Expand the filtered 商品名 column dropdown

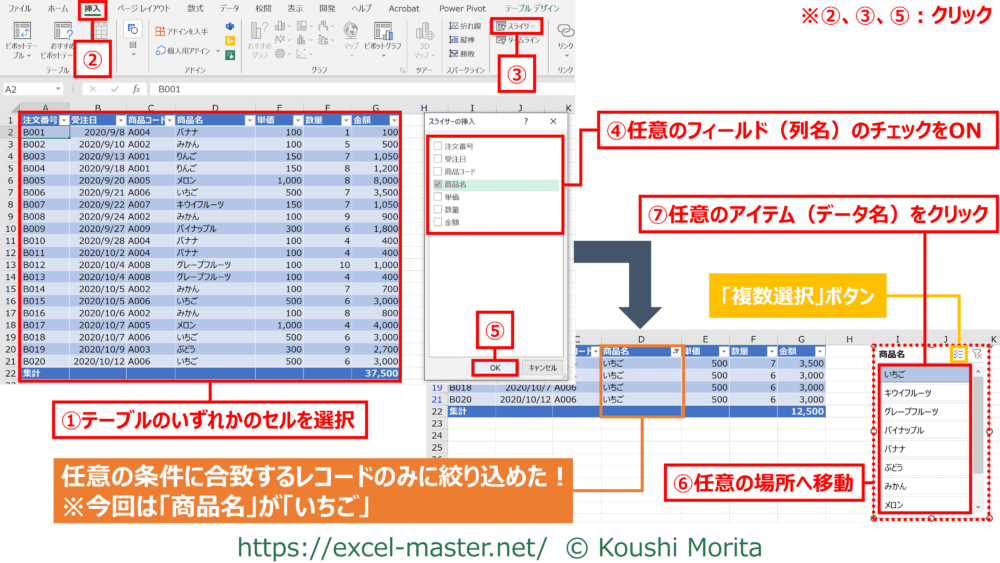point(677,352)
